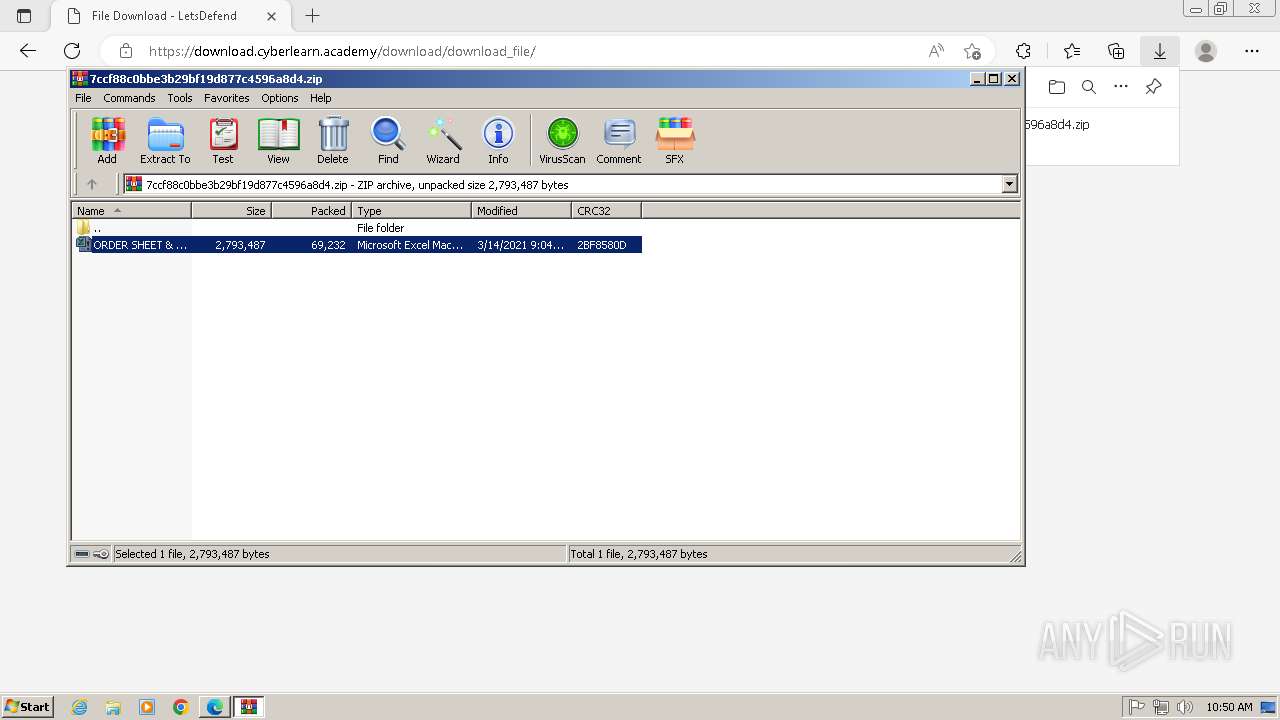Open browser Collections
Image resolution: width=1280 pixels, height=720 pixels.
pyautogui.click(x=1116, y=51)
